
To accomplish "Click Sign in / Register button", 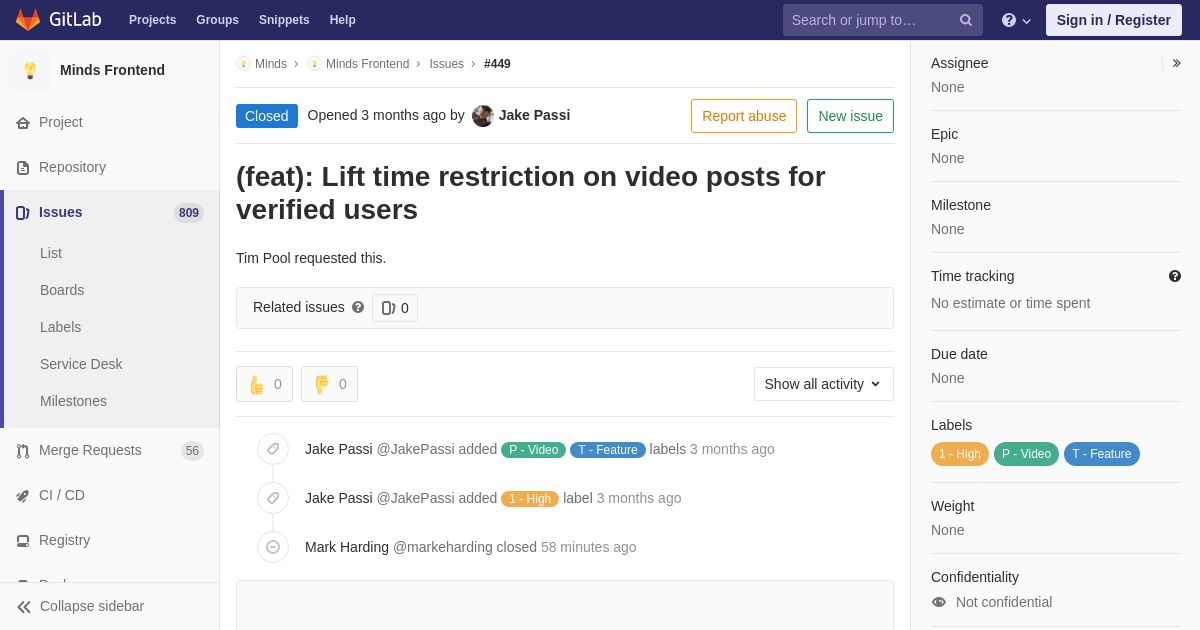I will (1114, 20).
